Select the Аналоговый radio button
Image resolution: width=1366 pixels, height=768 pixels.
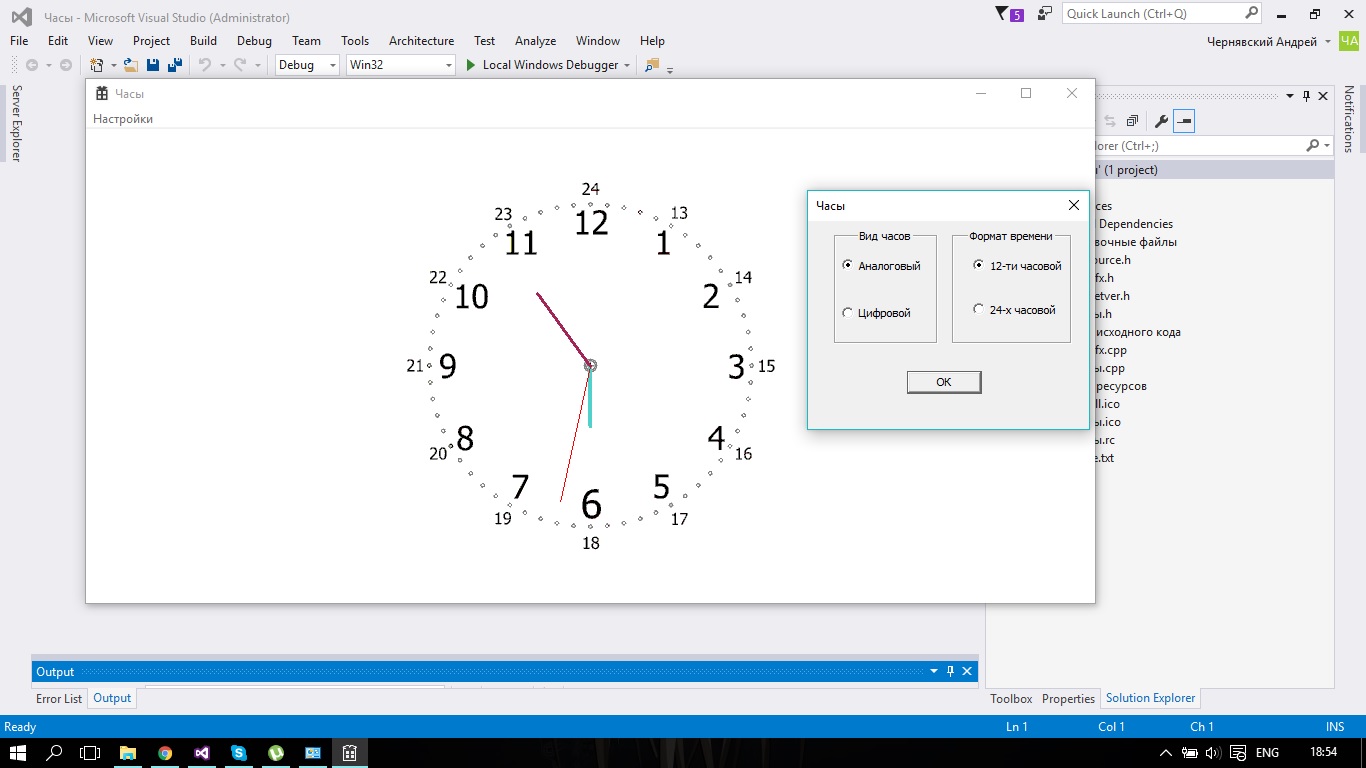pyautogui.click(x=881, y=266)
